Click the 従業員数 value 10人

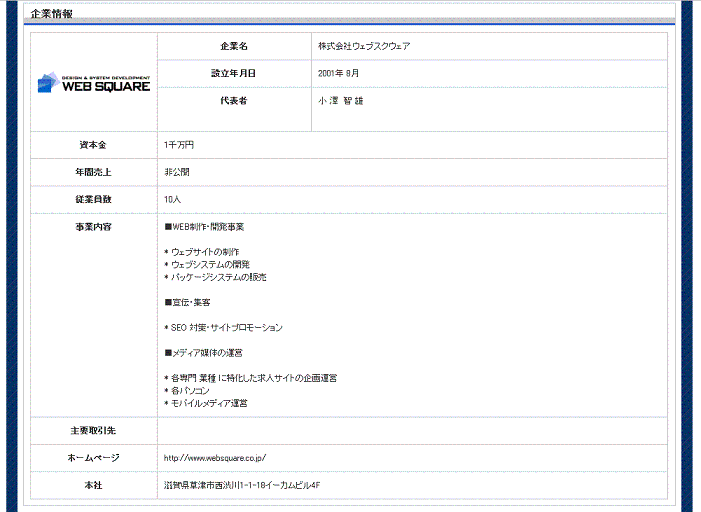pyautogui.click(x=173, y=199)
